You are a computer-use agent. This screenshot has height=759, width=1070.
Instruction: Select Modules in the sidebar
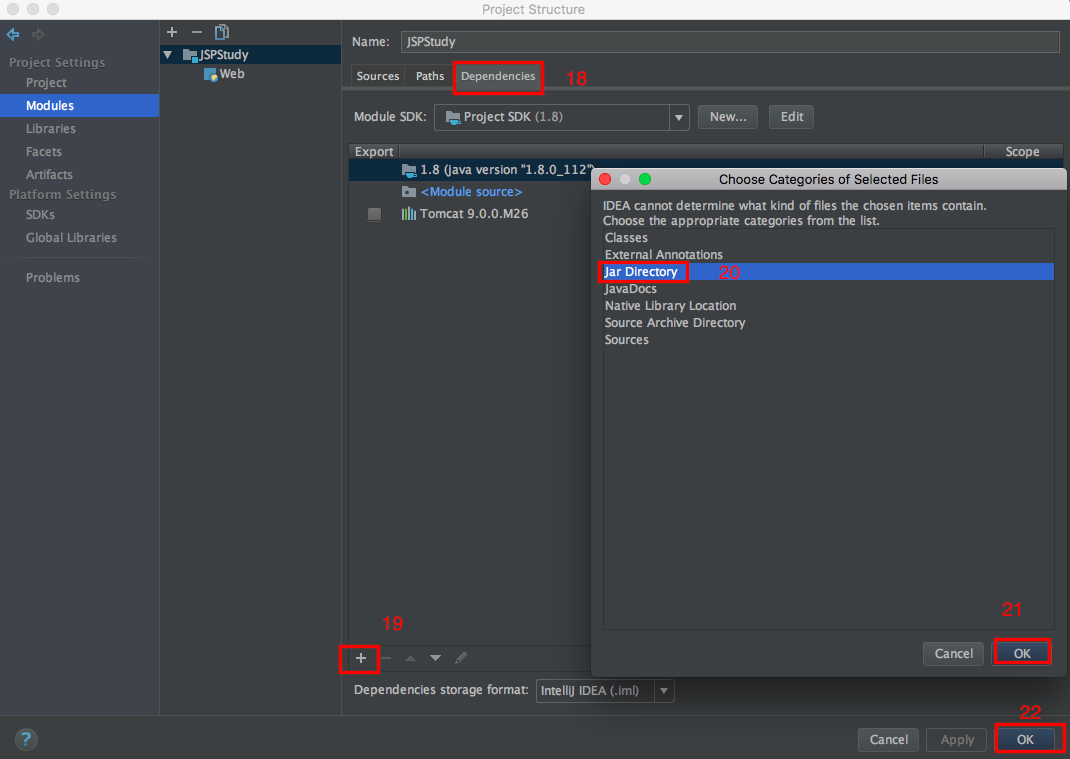(x=50, y=106)
